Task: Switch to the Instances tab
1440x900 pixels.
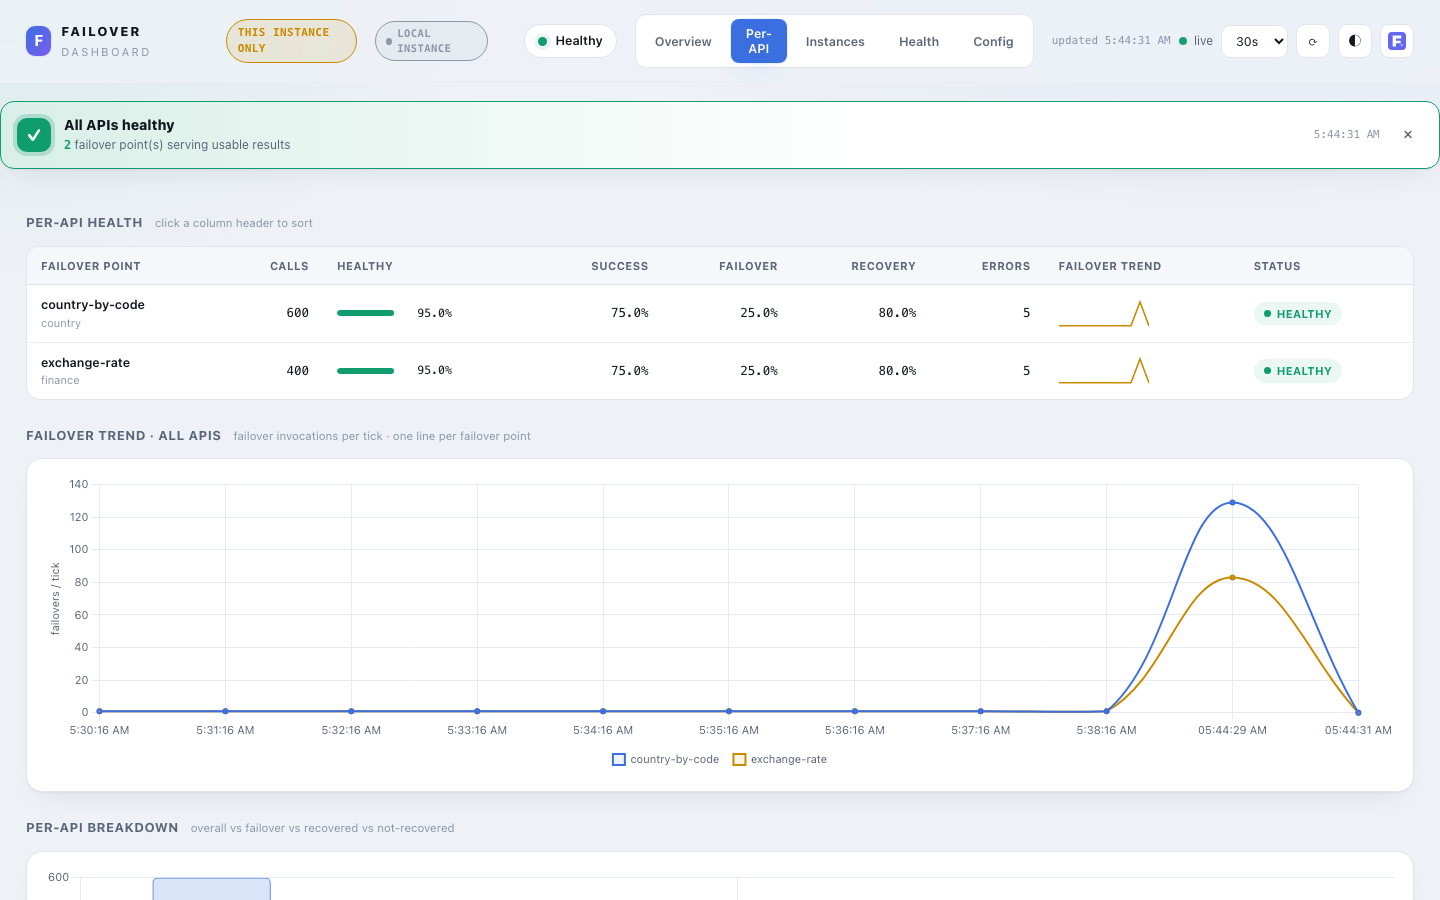Action: click(835, 41)
